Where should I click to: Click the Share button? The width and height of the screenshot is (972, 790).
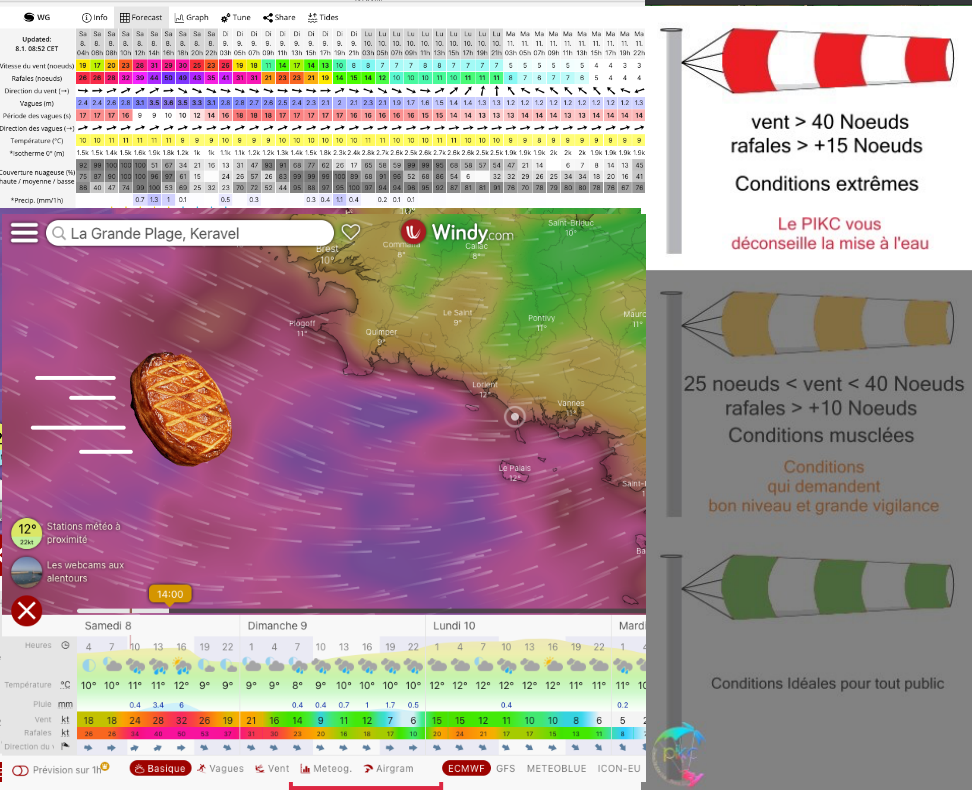tap(280, 17)
